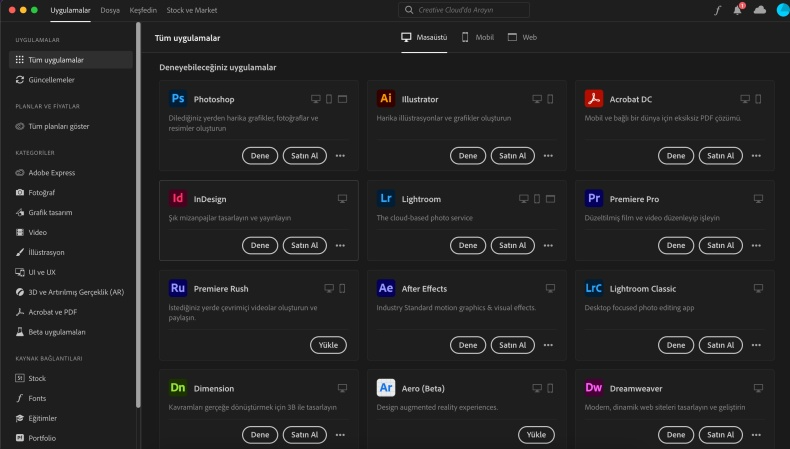The image size is (790, 449).
Task: Open the UI ve UX category
Action: [35, 272]
